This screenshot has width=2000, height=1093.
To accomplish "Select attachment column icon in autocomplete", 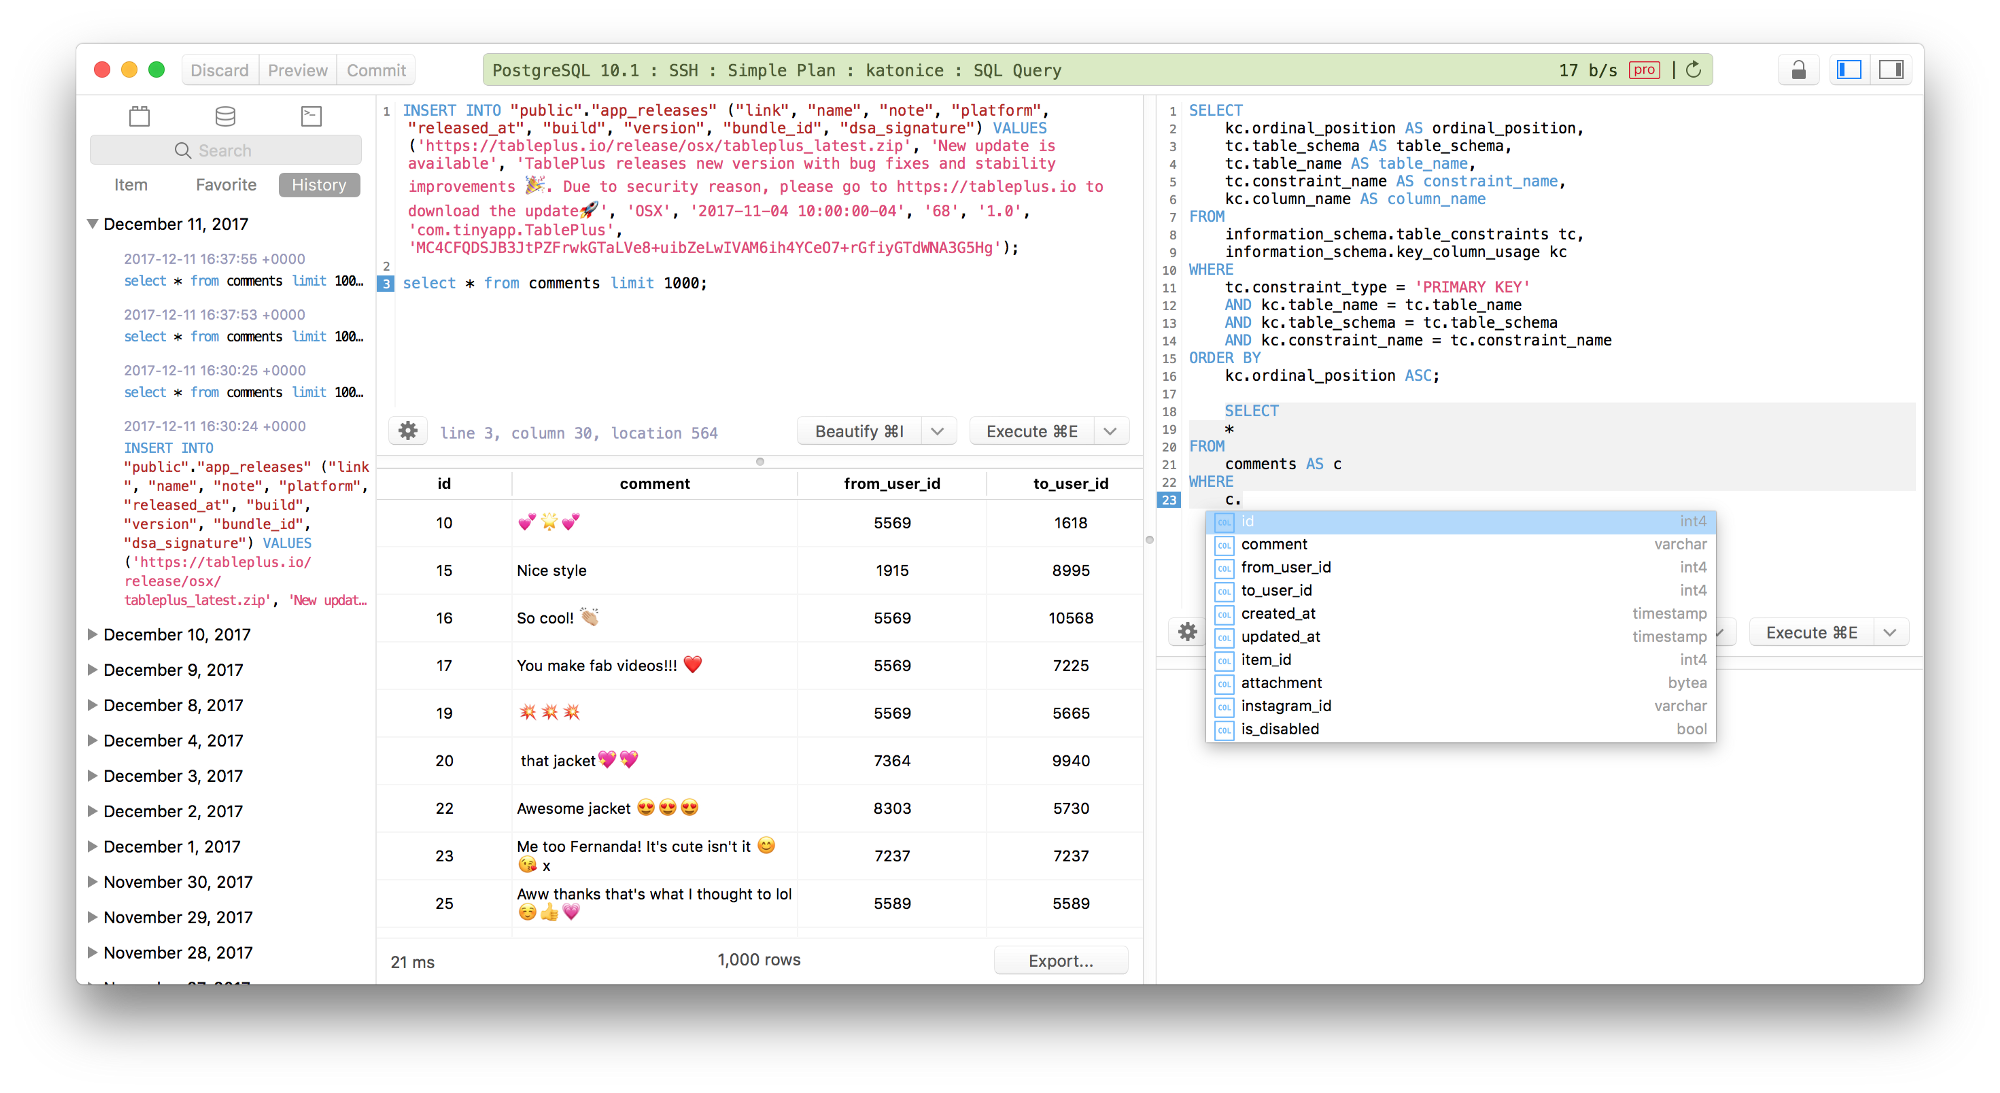I will point(1224,683).
